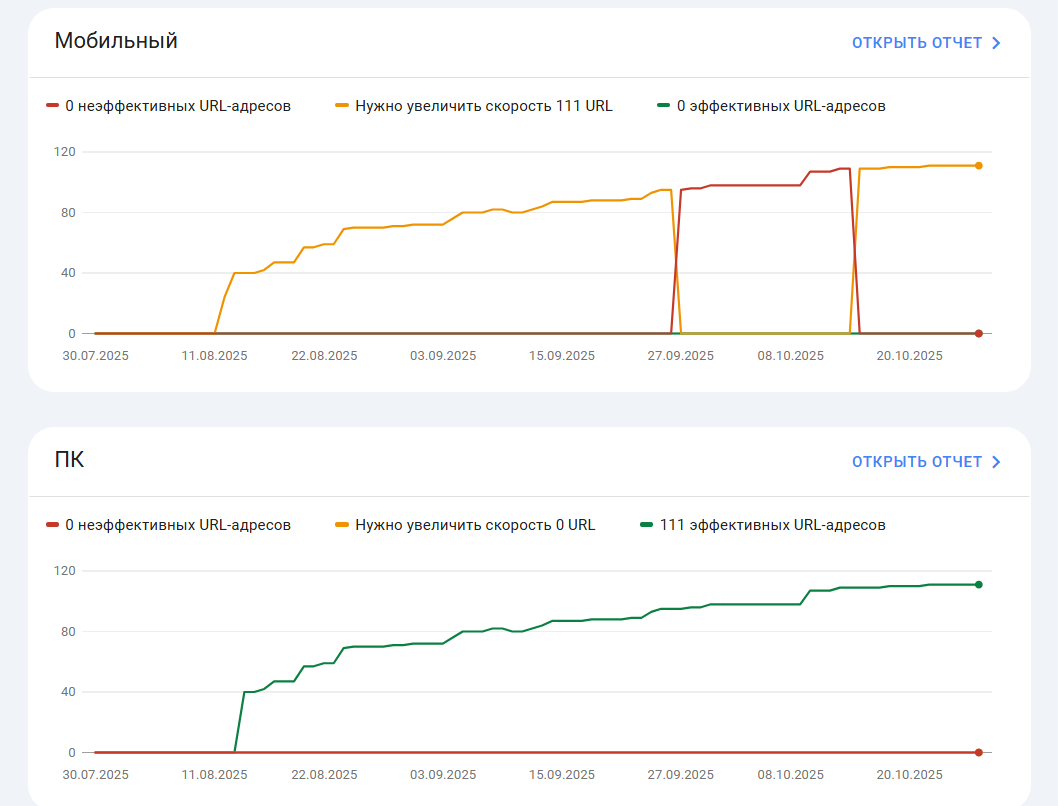Click the red legend dash in the Мобильный card
The width and height of the screenshot is (1058, 806).
53,106
